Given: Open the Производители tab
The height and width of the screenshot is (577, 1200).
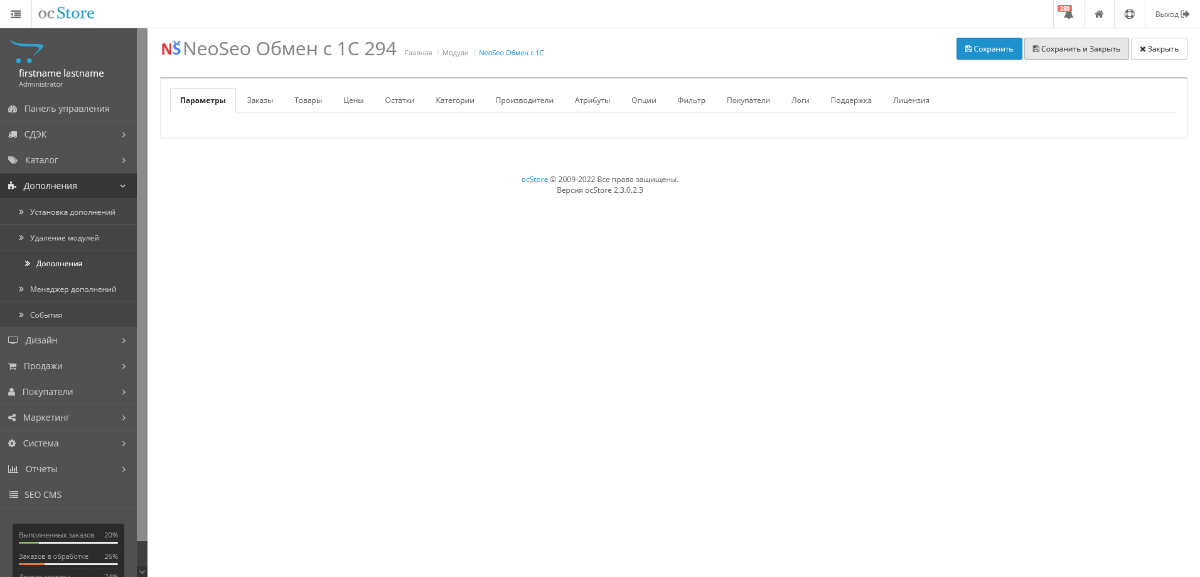Looking at the screenshot, I should coord(524,100).
